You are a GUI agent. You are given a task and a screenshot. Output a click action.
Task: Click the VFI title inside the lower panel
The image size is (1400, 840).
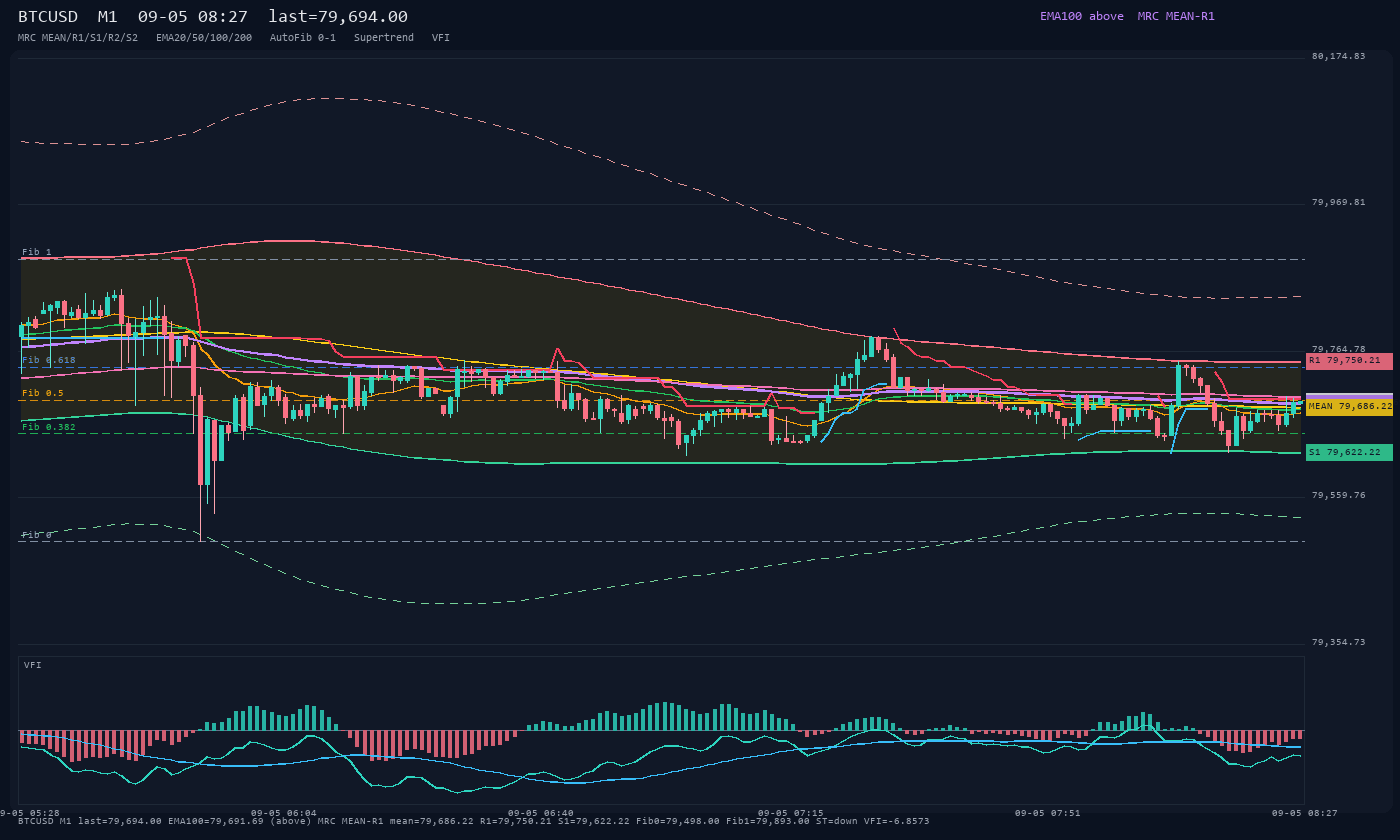[33, 665]
